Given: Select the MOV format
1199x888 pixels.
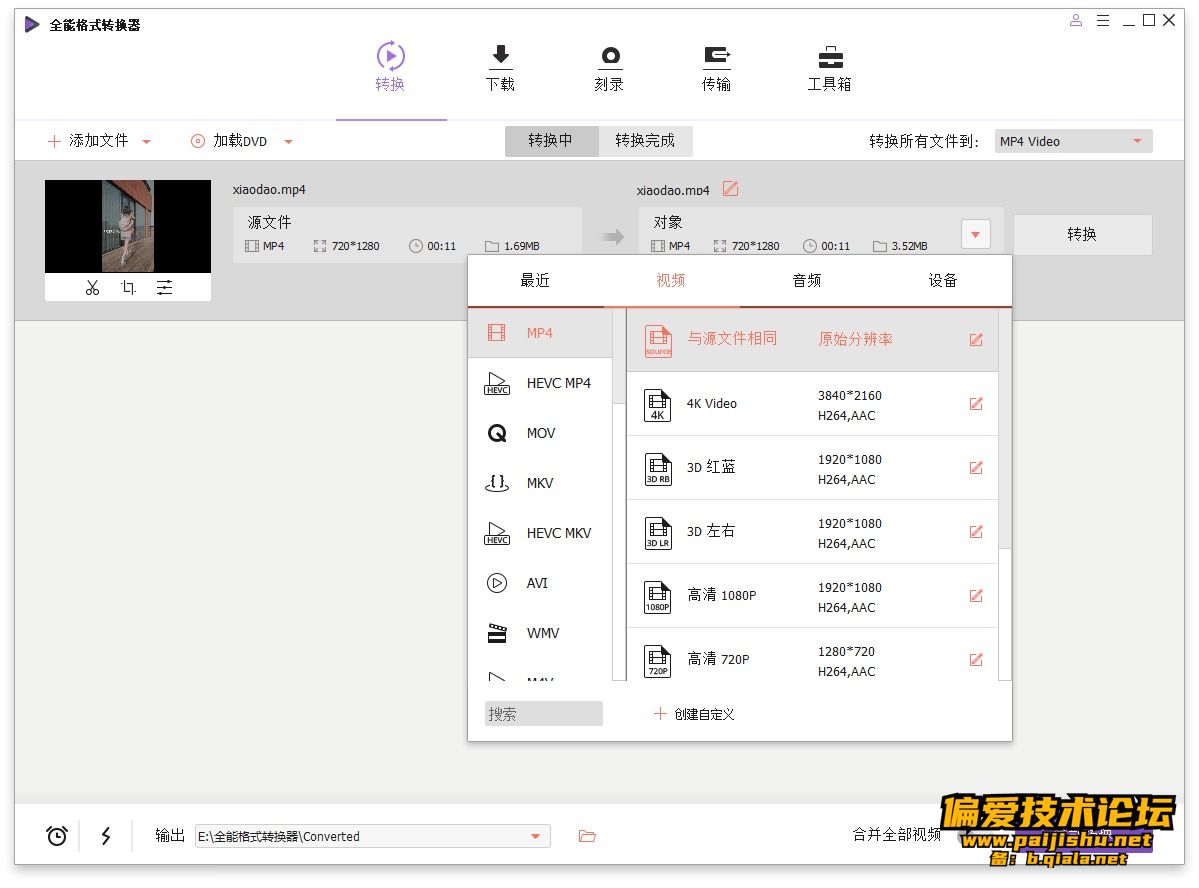Looking at the screenshot, I should click(x=540, y=433).
